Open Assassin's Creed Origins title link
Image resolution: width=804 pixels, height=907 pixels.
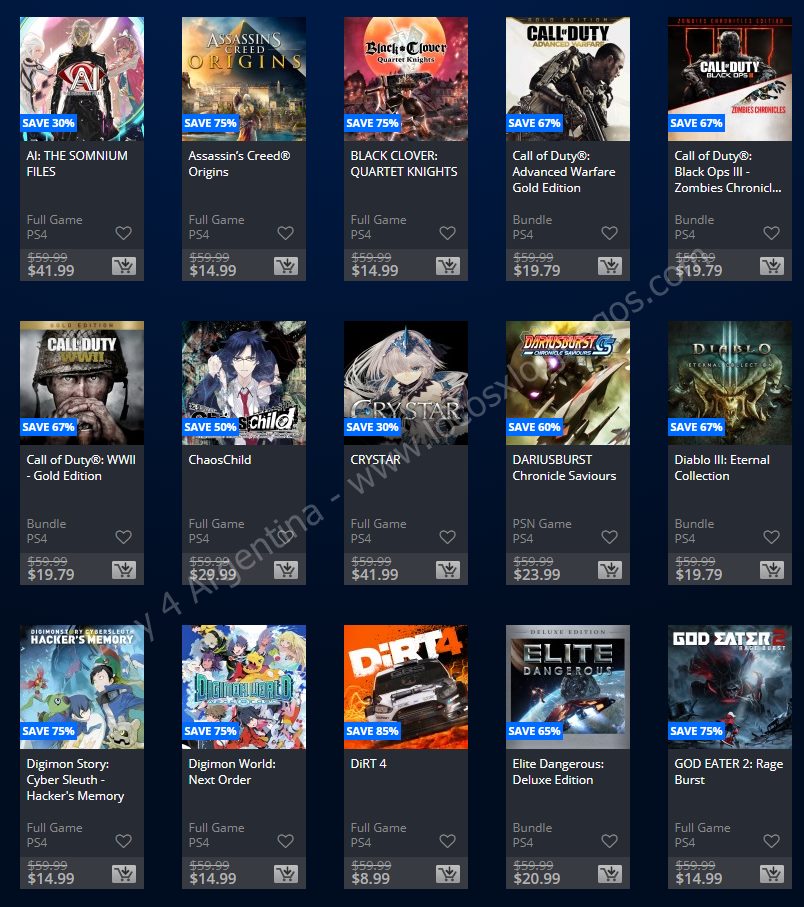[x=239, y=164]
